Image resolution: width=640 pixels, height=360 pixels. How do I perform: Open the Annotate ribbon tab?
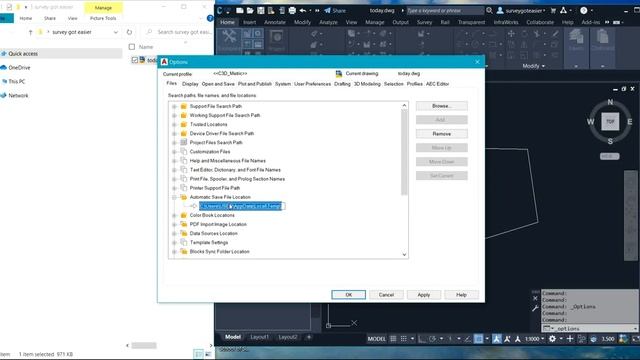(x=275, y=22)
